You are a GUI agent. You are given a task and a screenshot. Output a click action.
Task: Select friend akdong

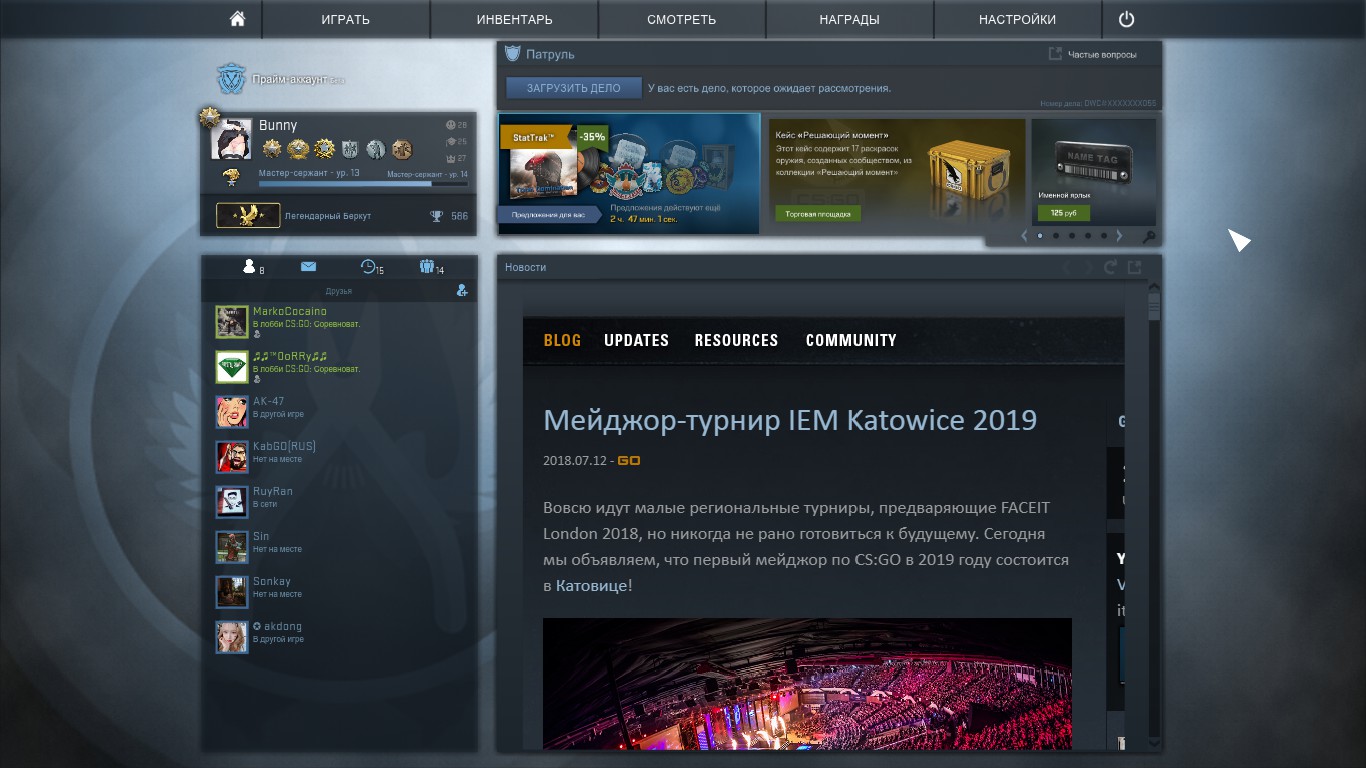click(x=339, y=637)
